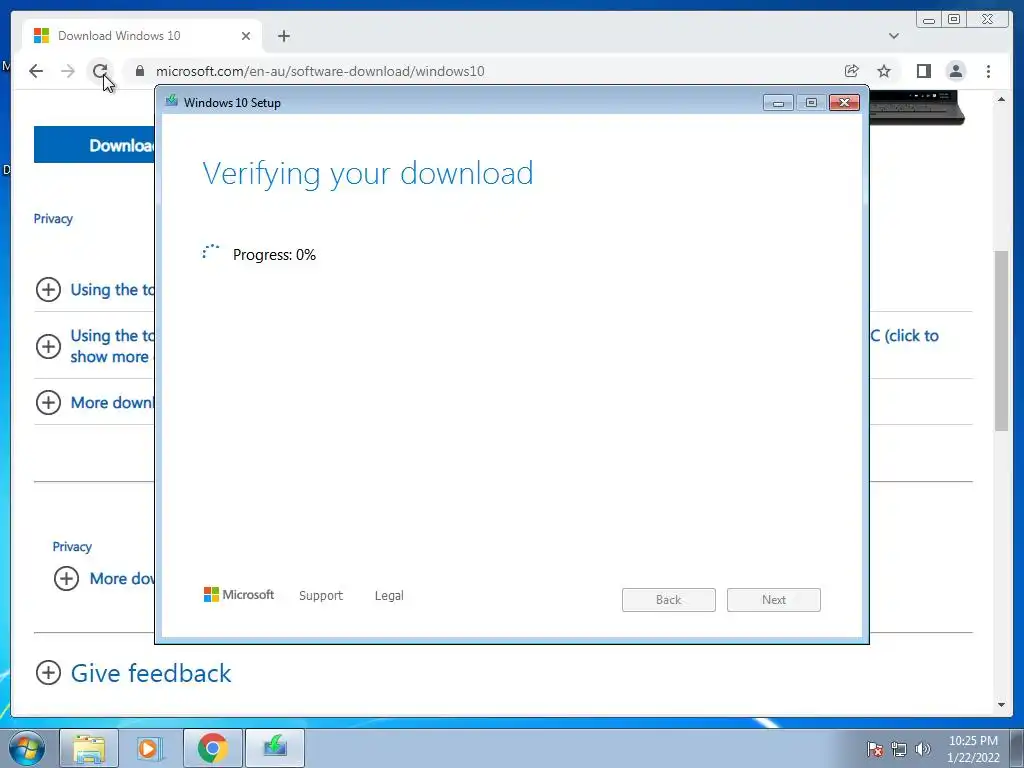This screenshot has width=1024, height=768.
Task: Click the Legal link in Setup
Action: (x=389, y=596)
